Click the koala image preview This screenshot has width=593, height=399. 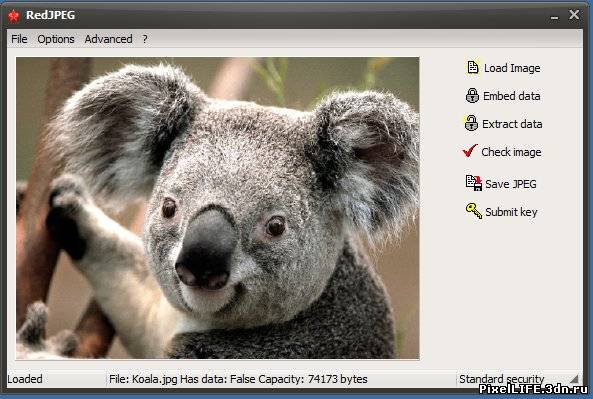pos(217,208)
